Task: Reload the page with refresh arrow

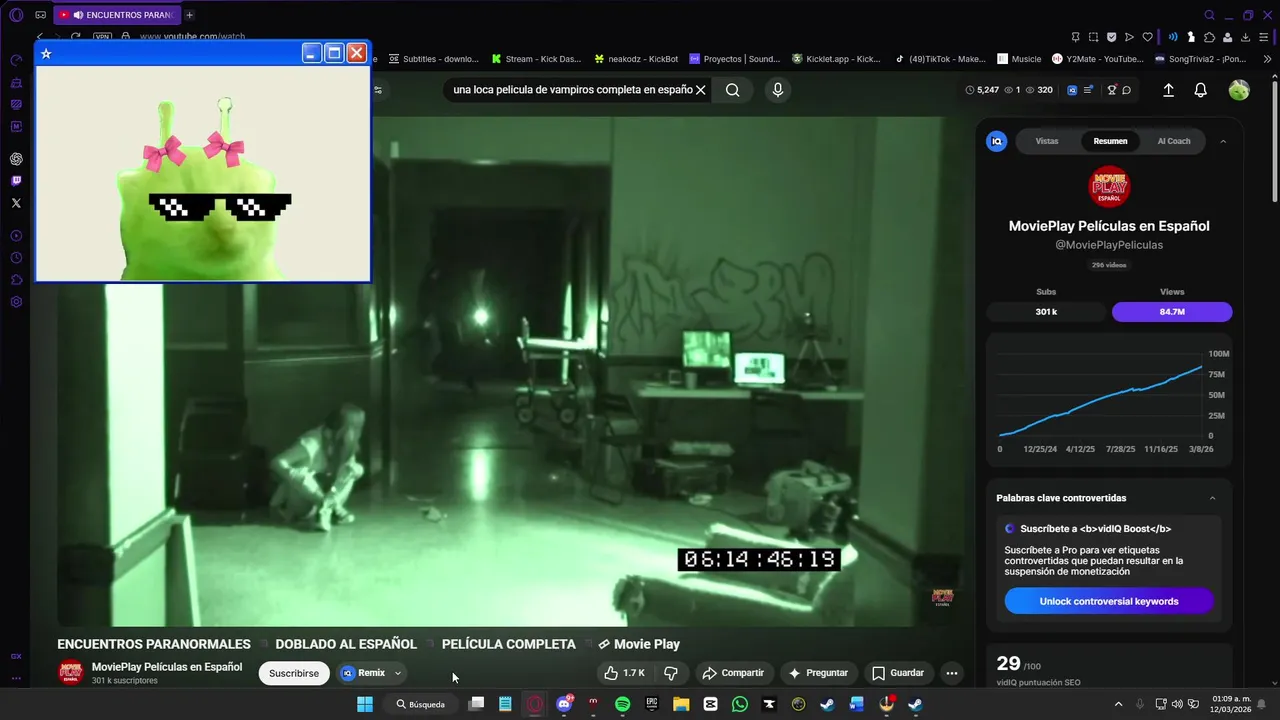Action: pyautogui.click(x=75, y=37)
